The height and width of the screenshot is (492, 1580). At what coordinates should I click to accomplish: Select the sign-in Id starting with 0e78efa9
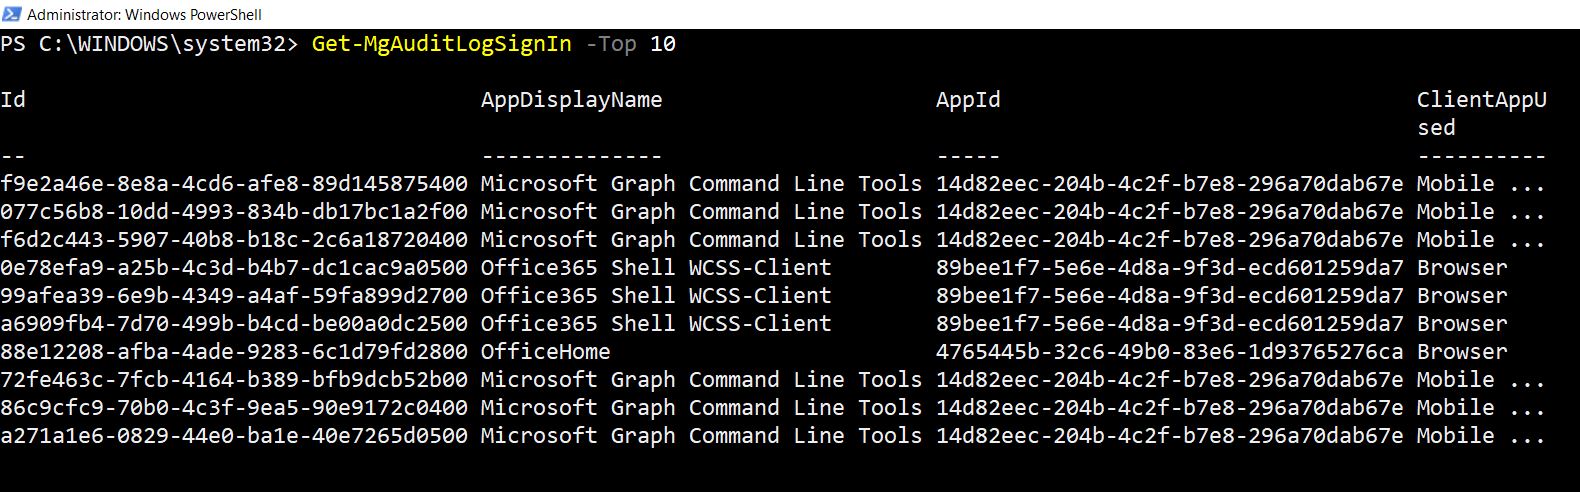coord(234,268)
